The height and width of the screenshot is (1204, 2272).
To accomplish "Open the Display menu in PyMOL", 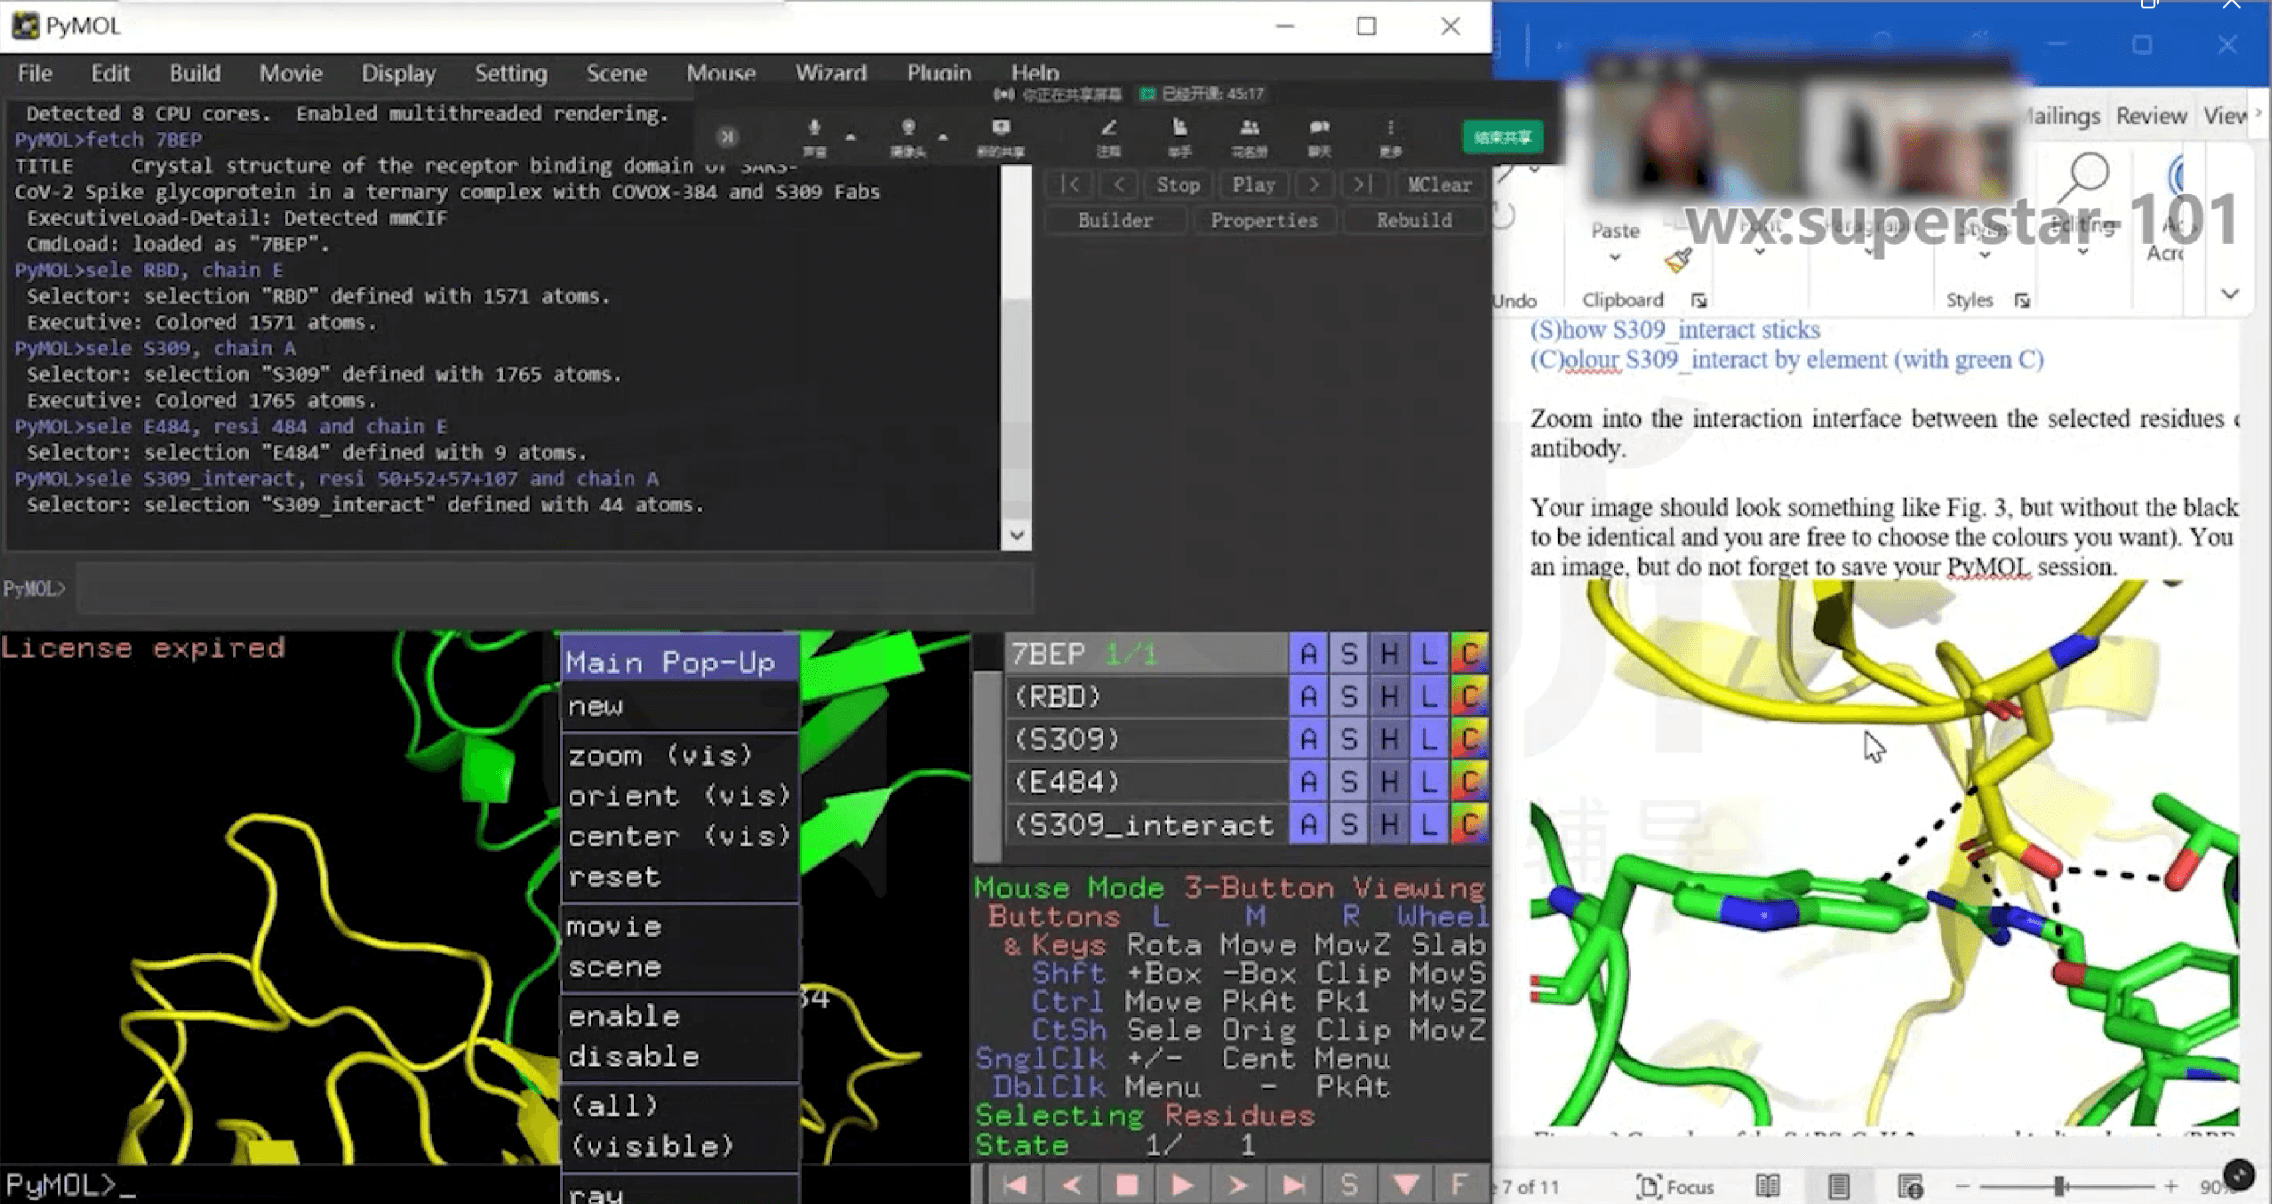I will [397, 72].
